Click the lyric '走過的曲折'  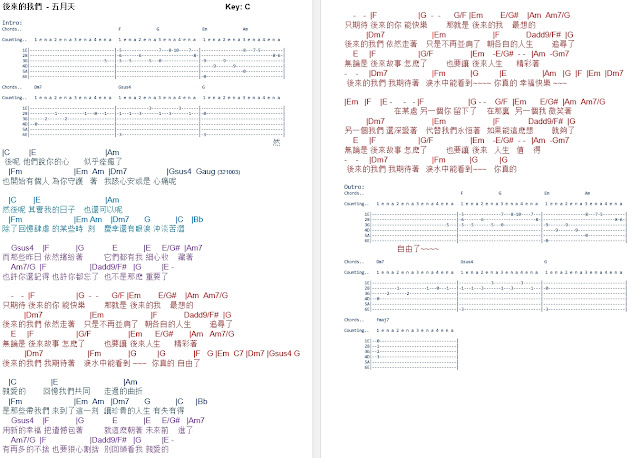123,391
